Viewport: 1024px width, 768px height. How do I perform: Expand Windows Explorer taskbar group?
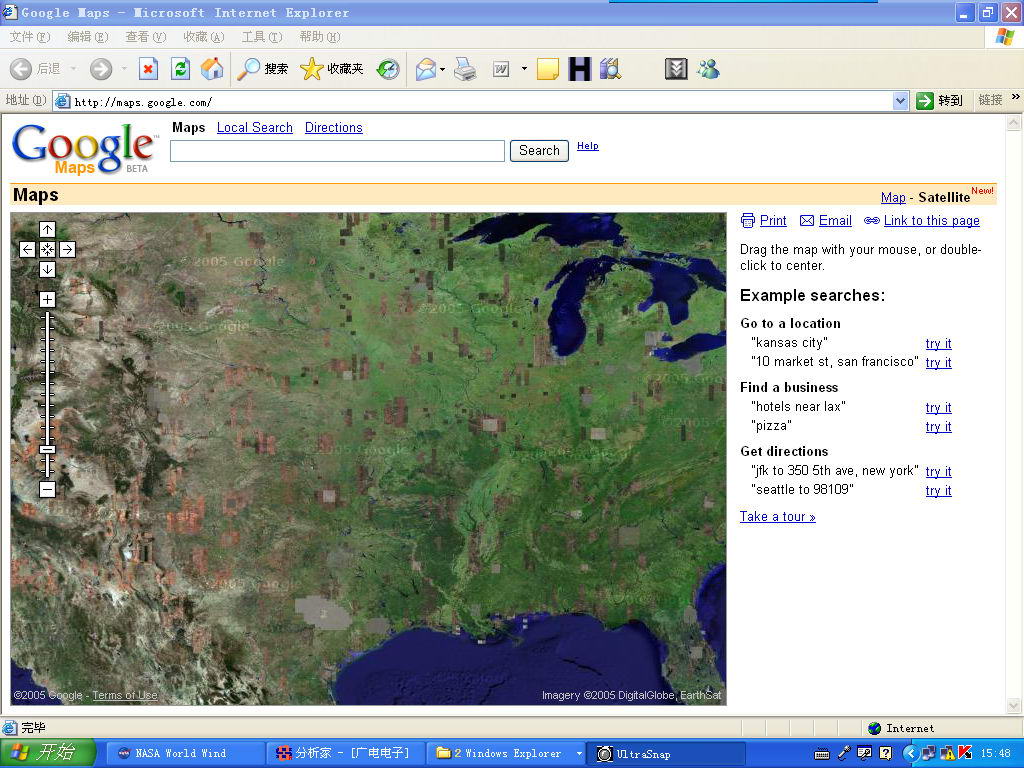(579, 753)
